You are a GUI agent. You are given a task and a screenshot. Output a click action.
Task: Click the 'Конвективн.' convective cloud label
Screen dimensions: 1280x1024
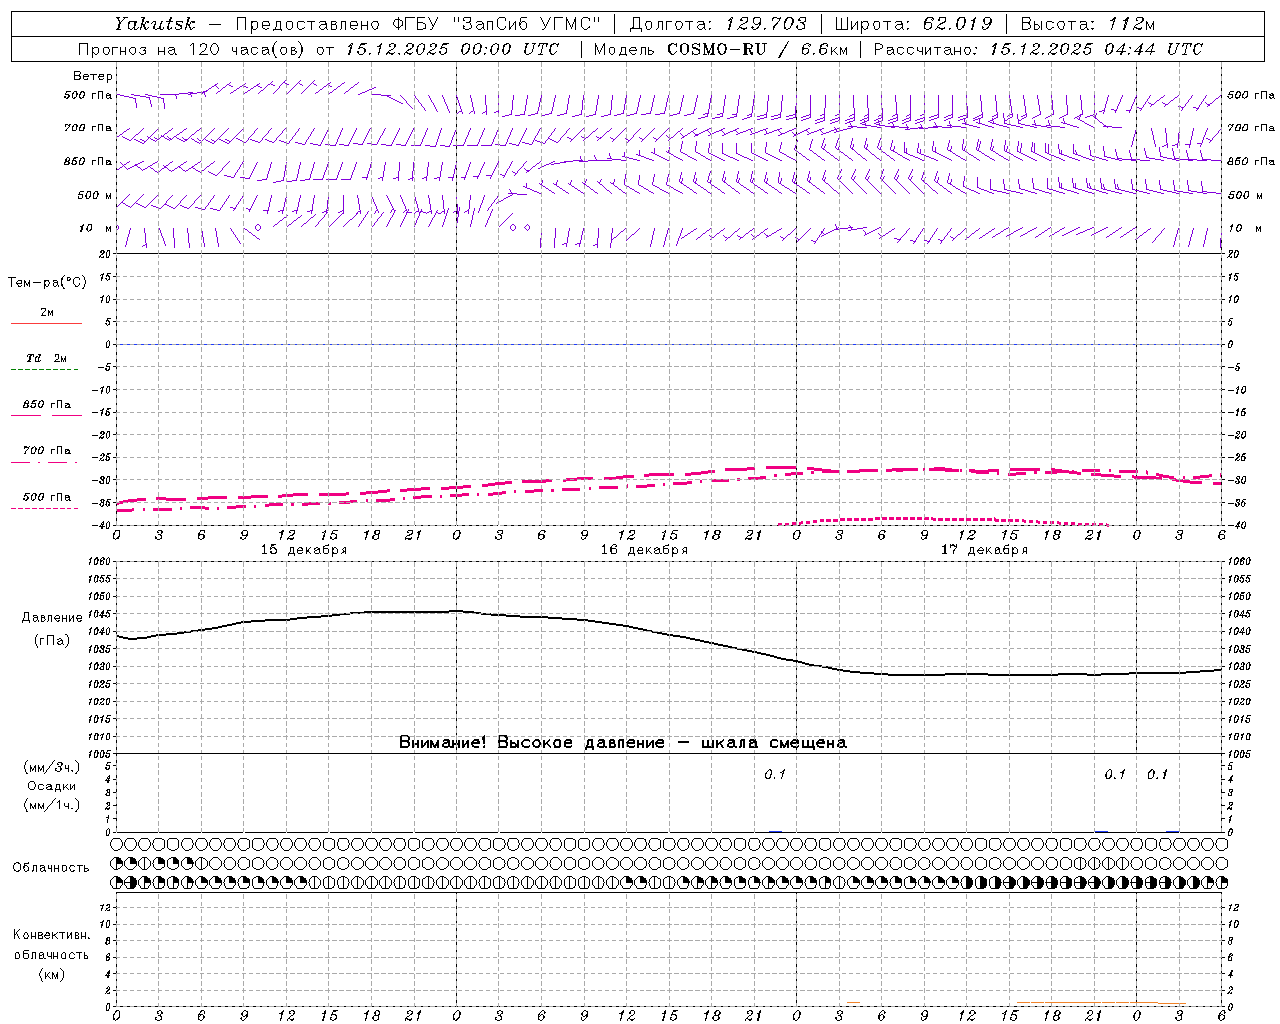coord(51,935)
